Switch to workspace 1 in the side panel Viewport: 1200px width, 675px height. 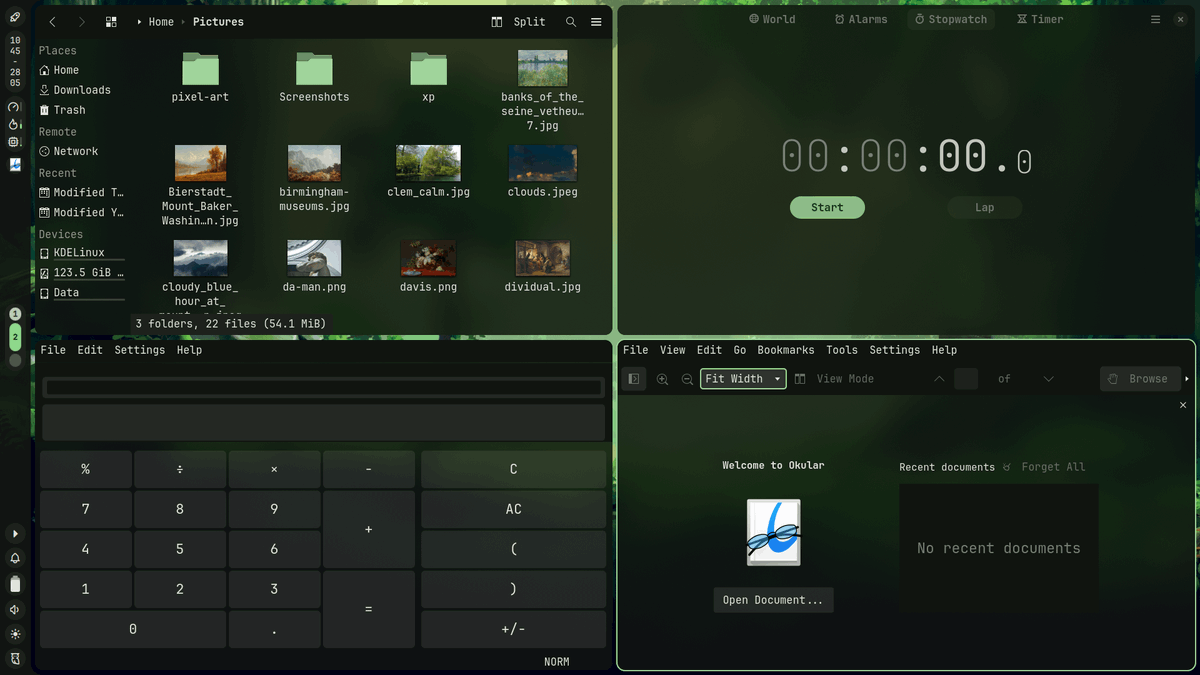(15, 314)
